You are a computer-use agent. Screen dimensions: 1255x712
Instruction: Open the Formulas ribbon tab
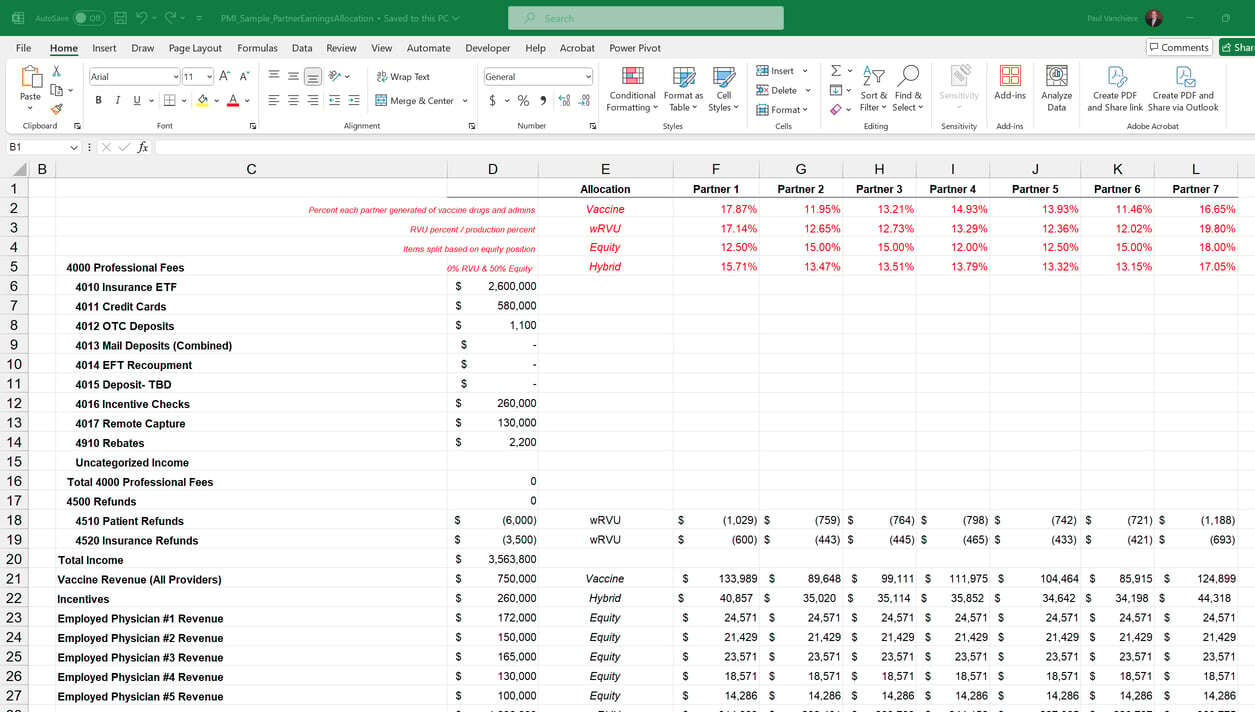[257, 47]
